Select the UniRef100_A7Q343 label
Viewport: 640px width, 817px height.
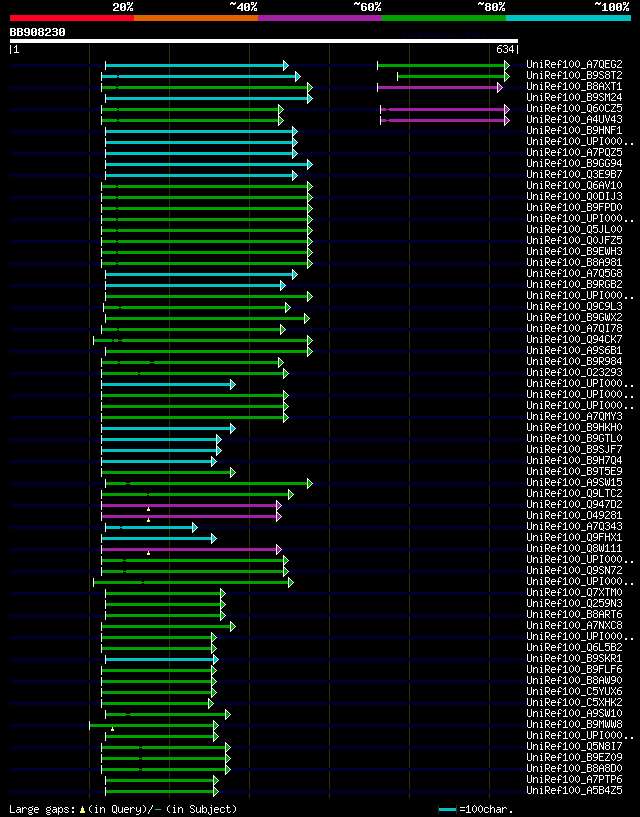[574, 527]
